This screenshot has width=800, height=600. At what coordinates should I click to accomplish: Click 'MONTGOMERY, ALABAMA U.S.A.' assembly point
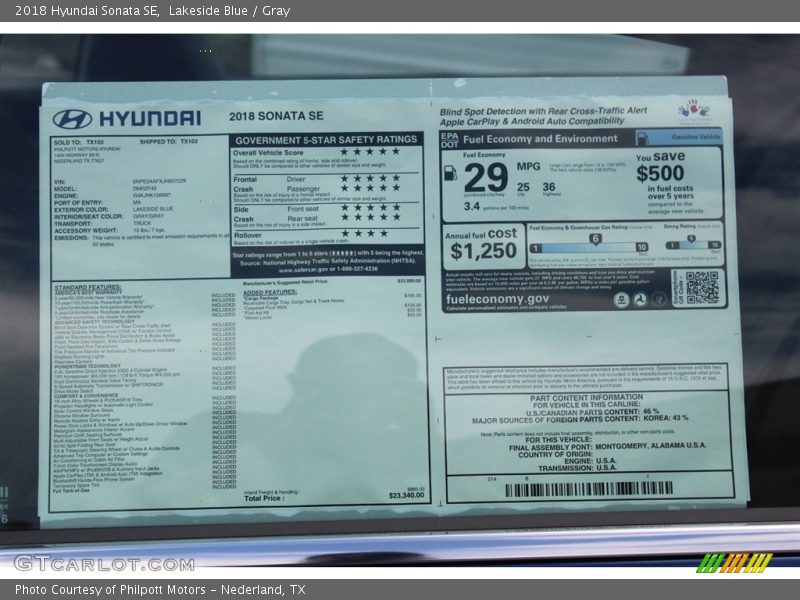651,446
